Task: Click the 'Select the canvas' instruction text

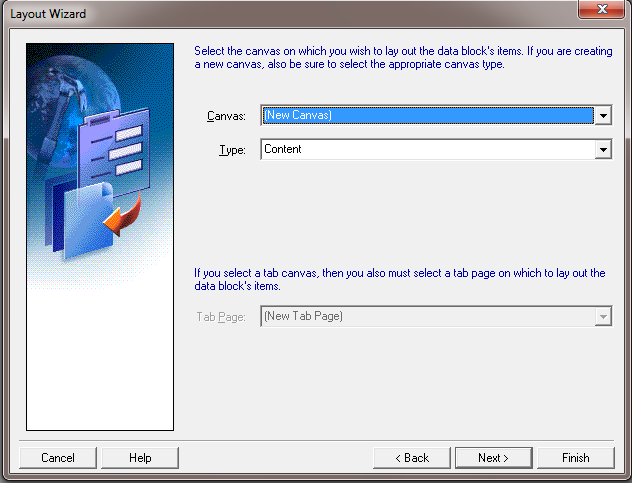Action: click(403, 57)
